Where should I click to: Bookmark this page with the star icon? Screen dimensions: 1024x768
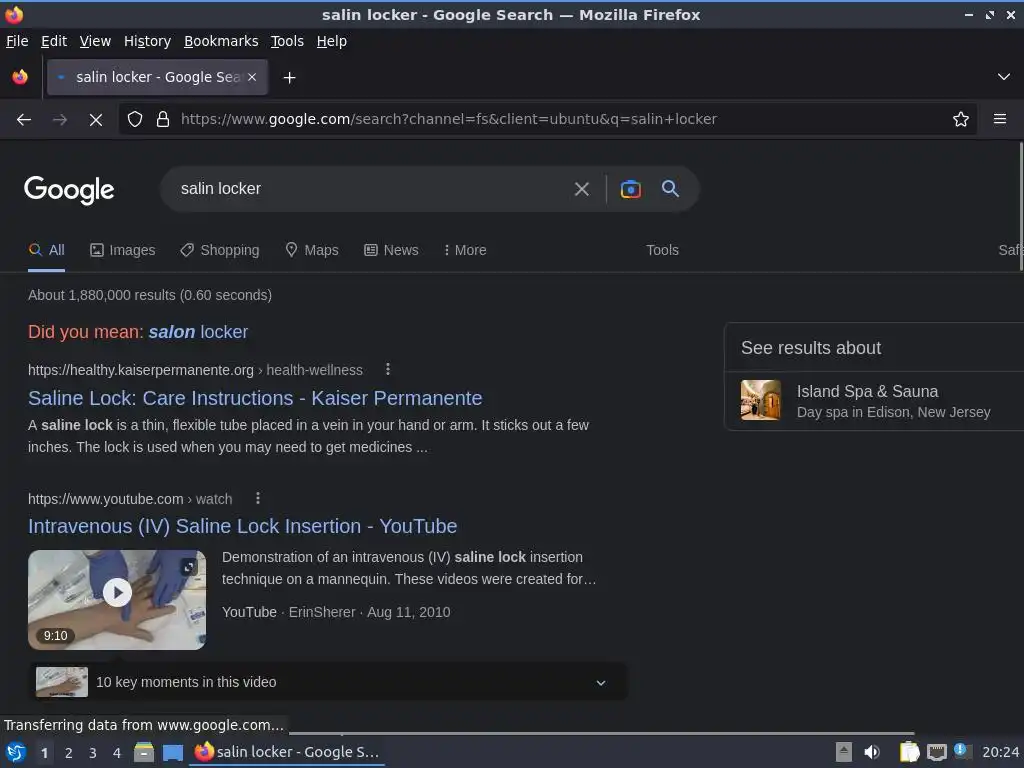(961, 119)
